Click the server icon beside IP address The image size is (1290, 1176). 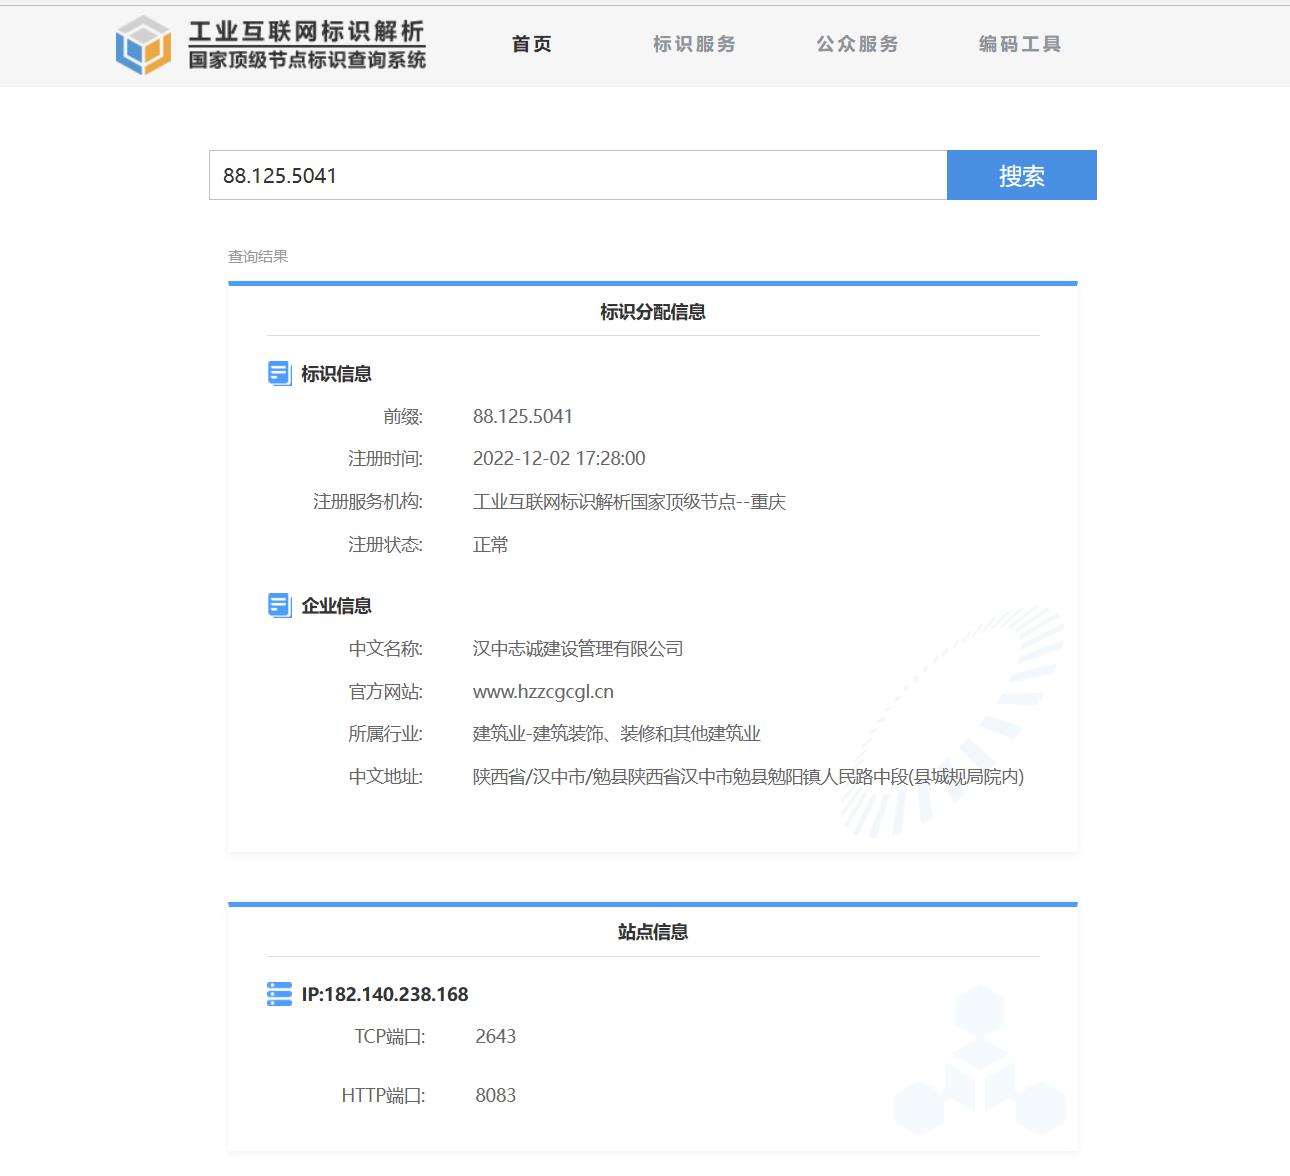(x=280, y=994)
